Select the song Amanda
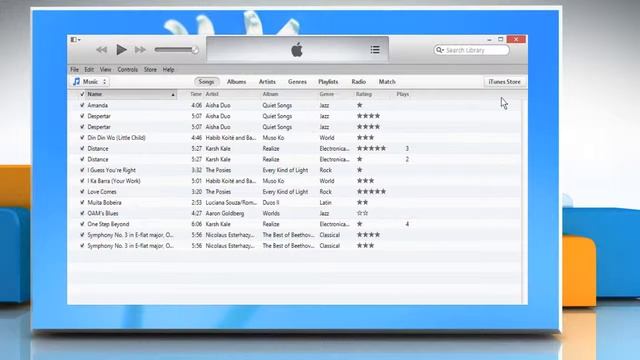This screenshot has height=360, width=640. 98,105
